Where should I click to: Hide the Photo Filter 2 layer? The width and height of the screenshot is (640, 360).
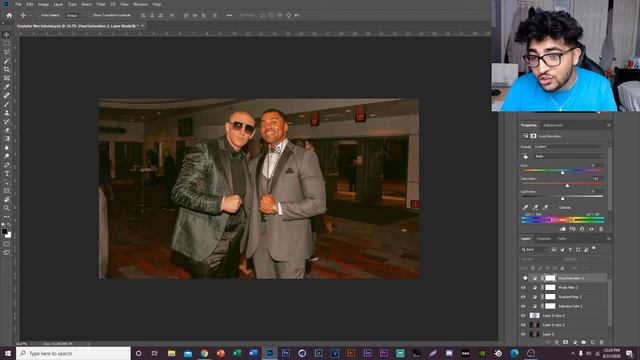coord(523,287)
